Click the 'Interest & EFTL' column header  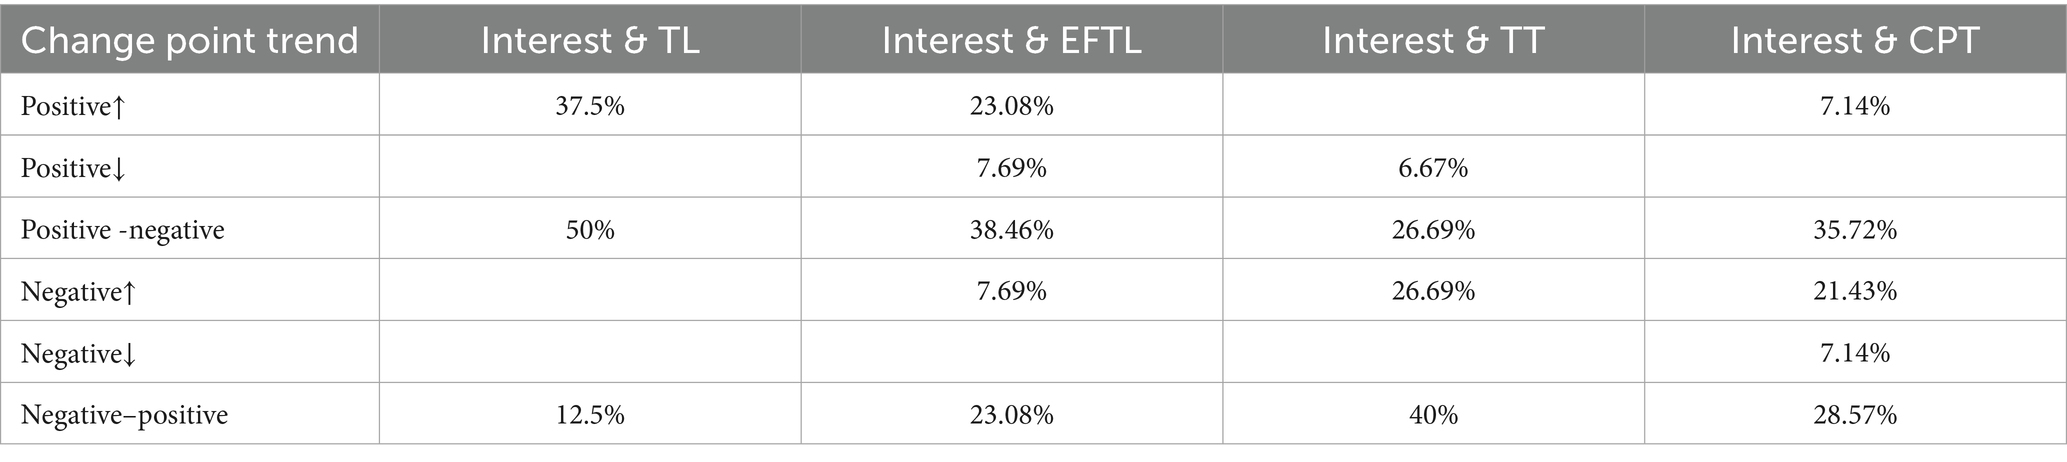pos(1011,41)
